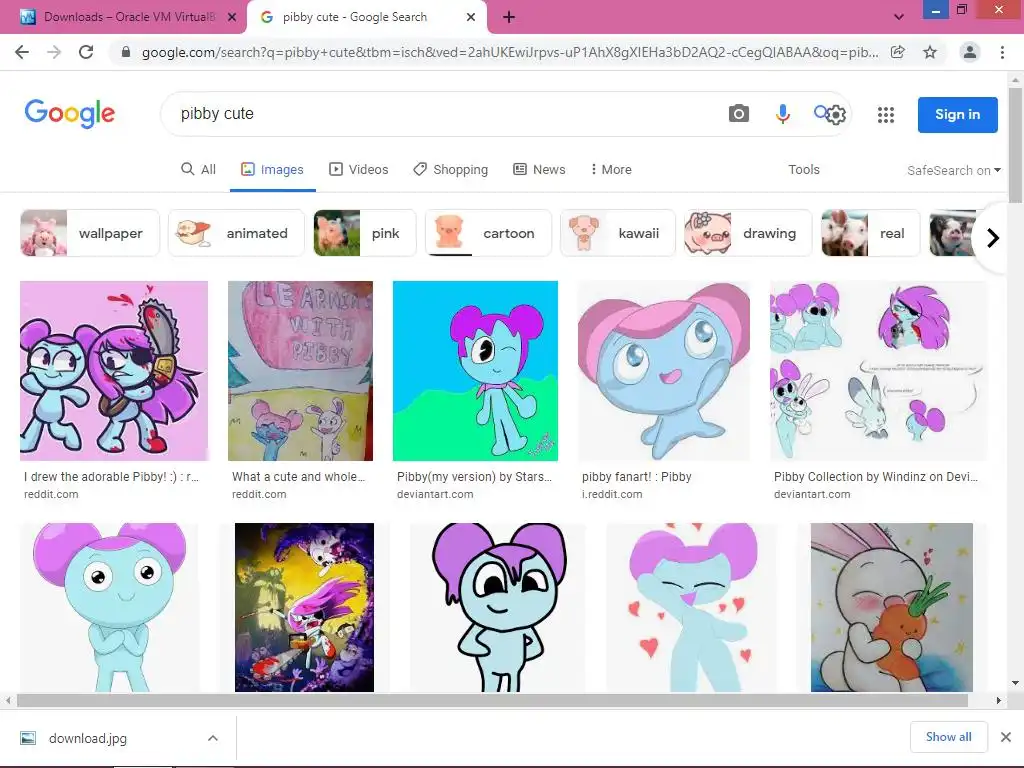Select the Images tab
Screen dimensions: 1024x768
pyautogui.click(x=272, y=170)
